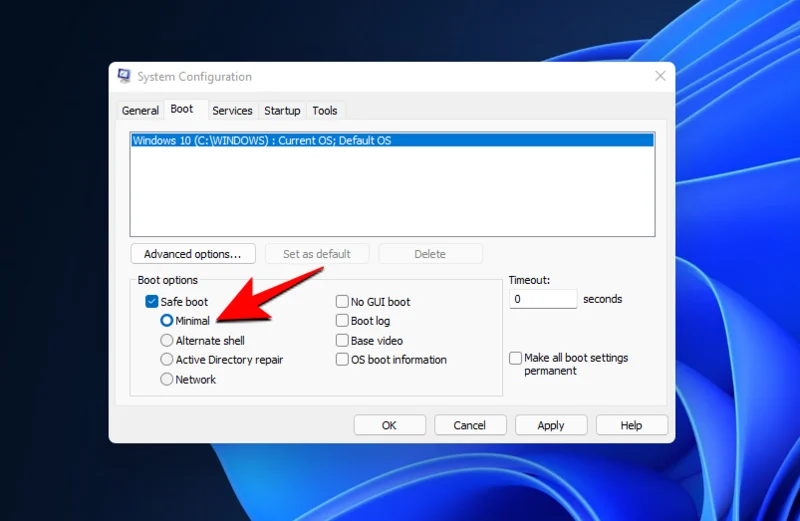Switch to the General tab
This screenshot has width=800, height=521.
click(x=140, y=111)
